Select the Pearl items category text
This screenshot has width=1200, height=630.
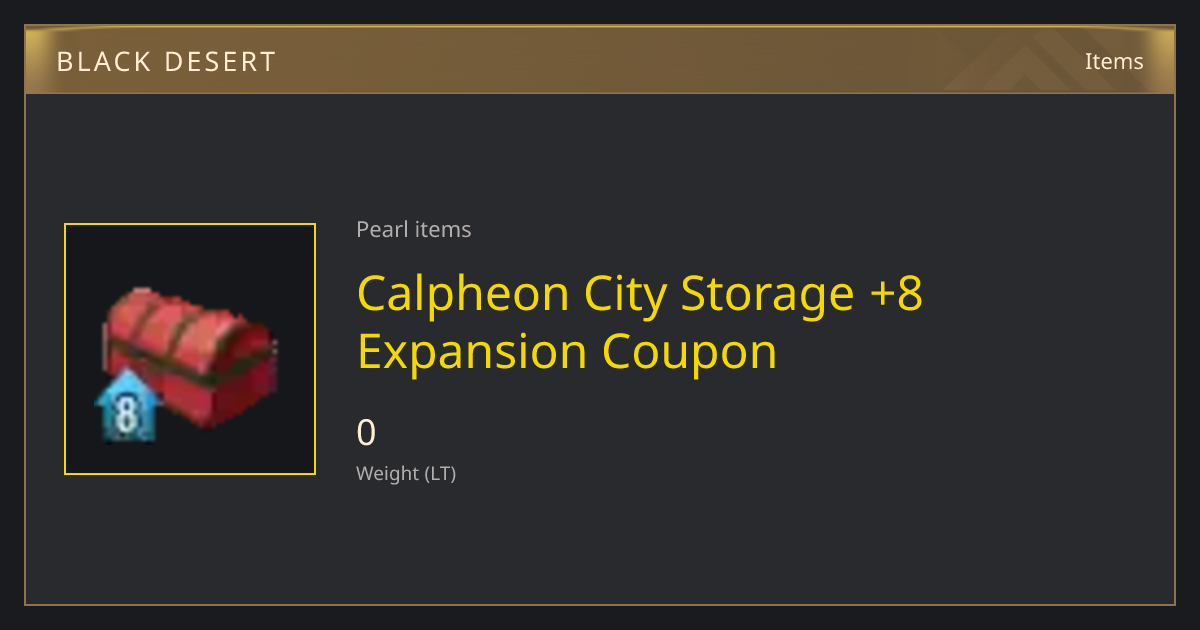(414, 229)
